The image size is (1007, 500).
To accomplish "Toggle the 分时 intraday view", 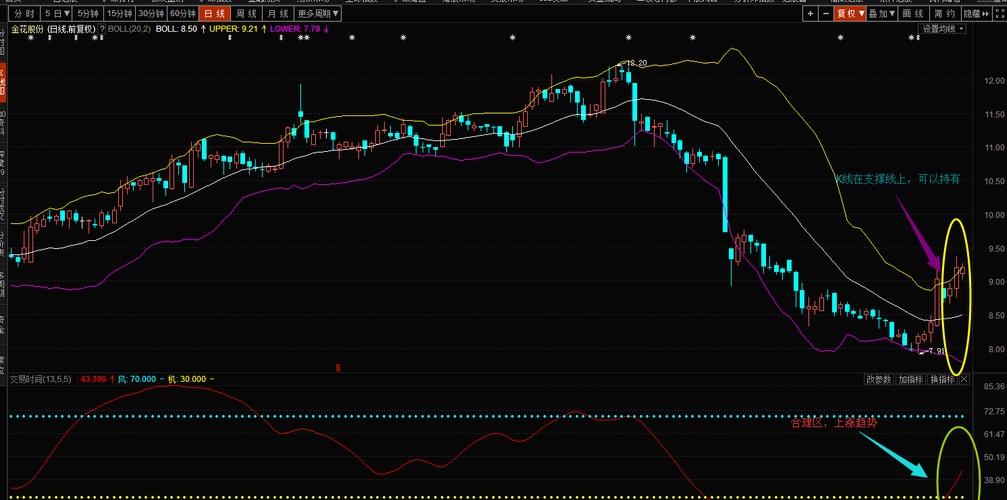I will pyautogui.click(x=24, y=13).
